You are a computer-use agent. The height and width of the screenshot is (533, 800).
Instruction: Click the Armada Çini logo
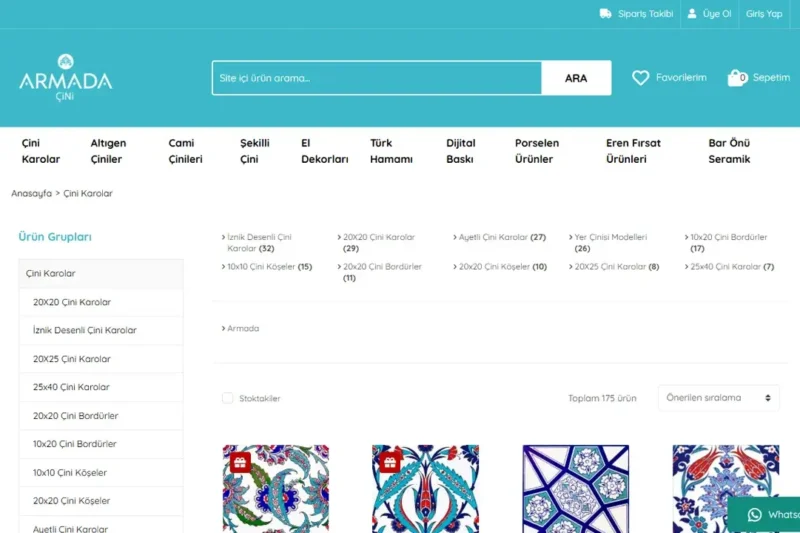65,78
